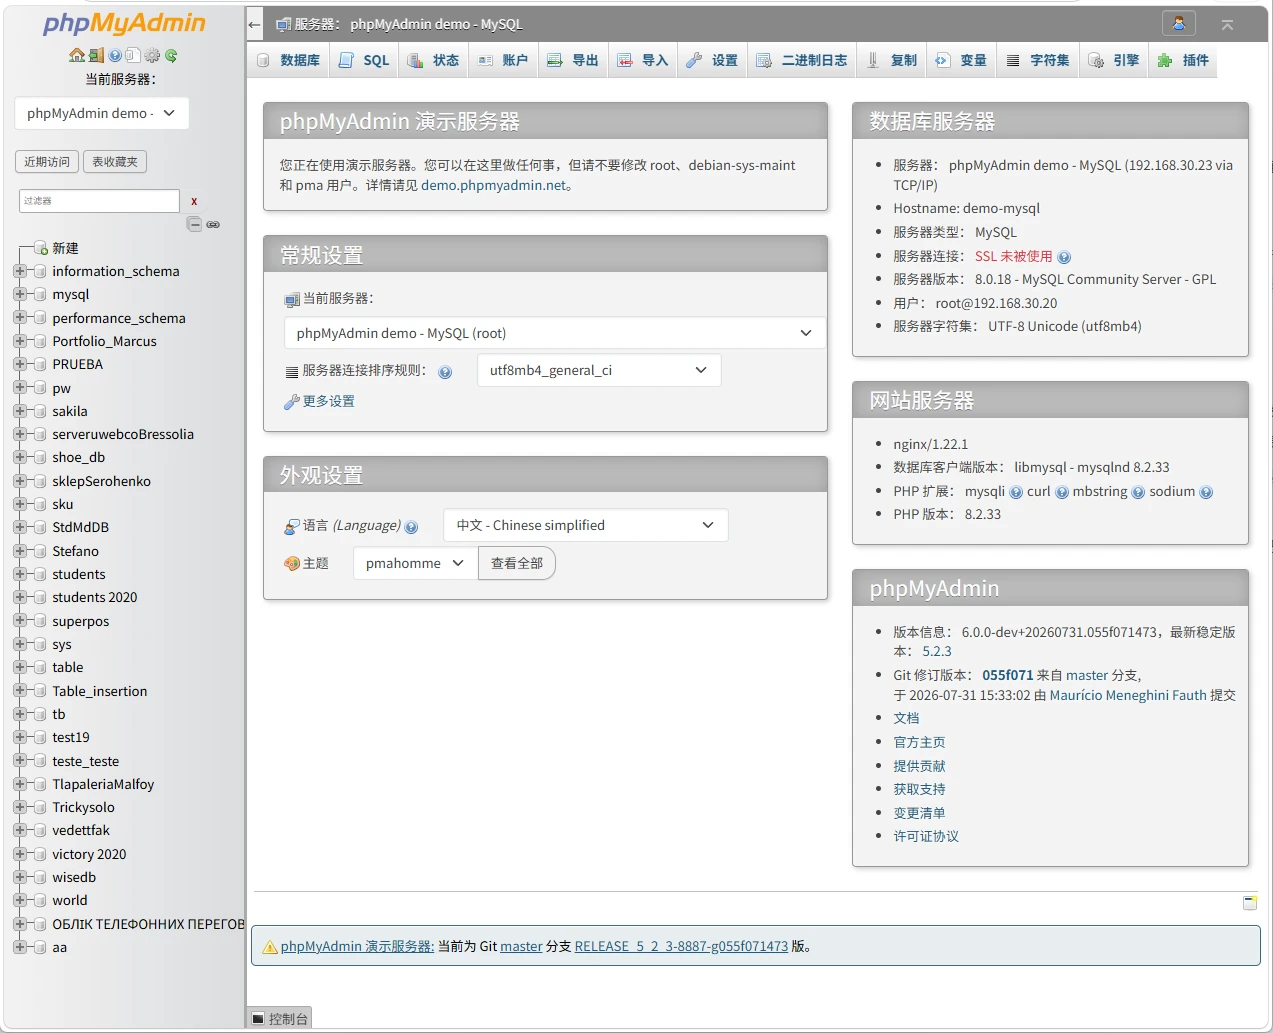1273x1033 pixels.
Task: Open server selector in left sidebar
Action: (x=102, y=113)
